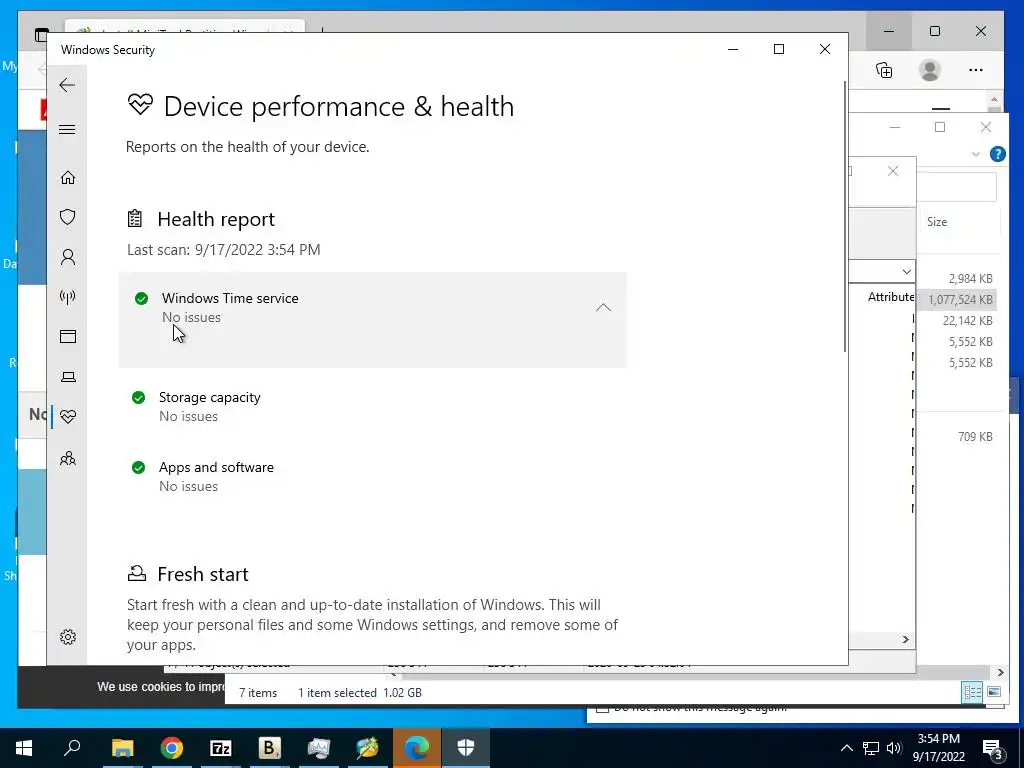The height and width of the screenshot is (768, 1024).
Task: Switch File Explorer to large icons view
Action: (x=994, y=692)
